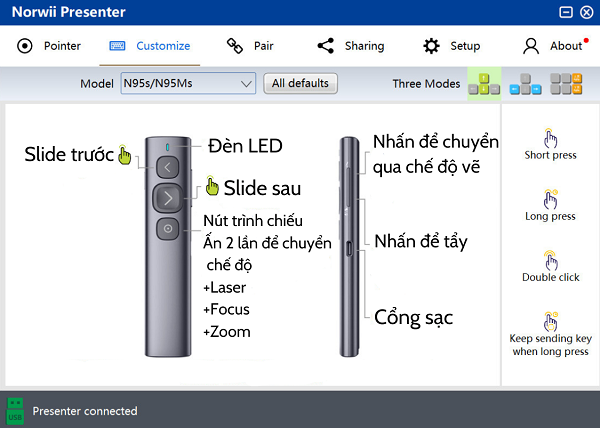Click the green USB status icon
The height and width of the screenshot is (428, 600).
(15, 410)
